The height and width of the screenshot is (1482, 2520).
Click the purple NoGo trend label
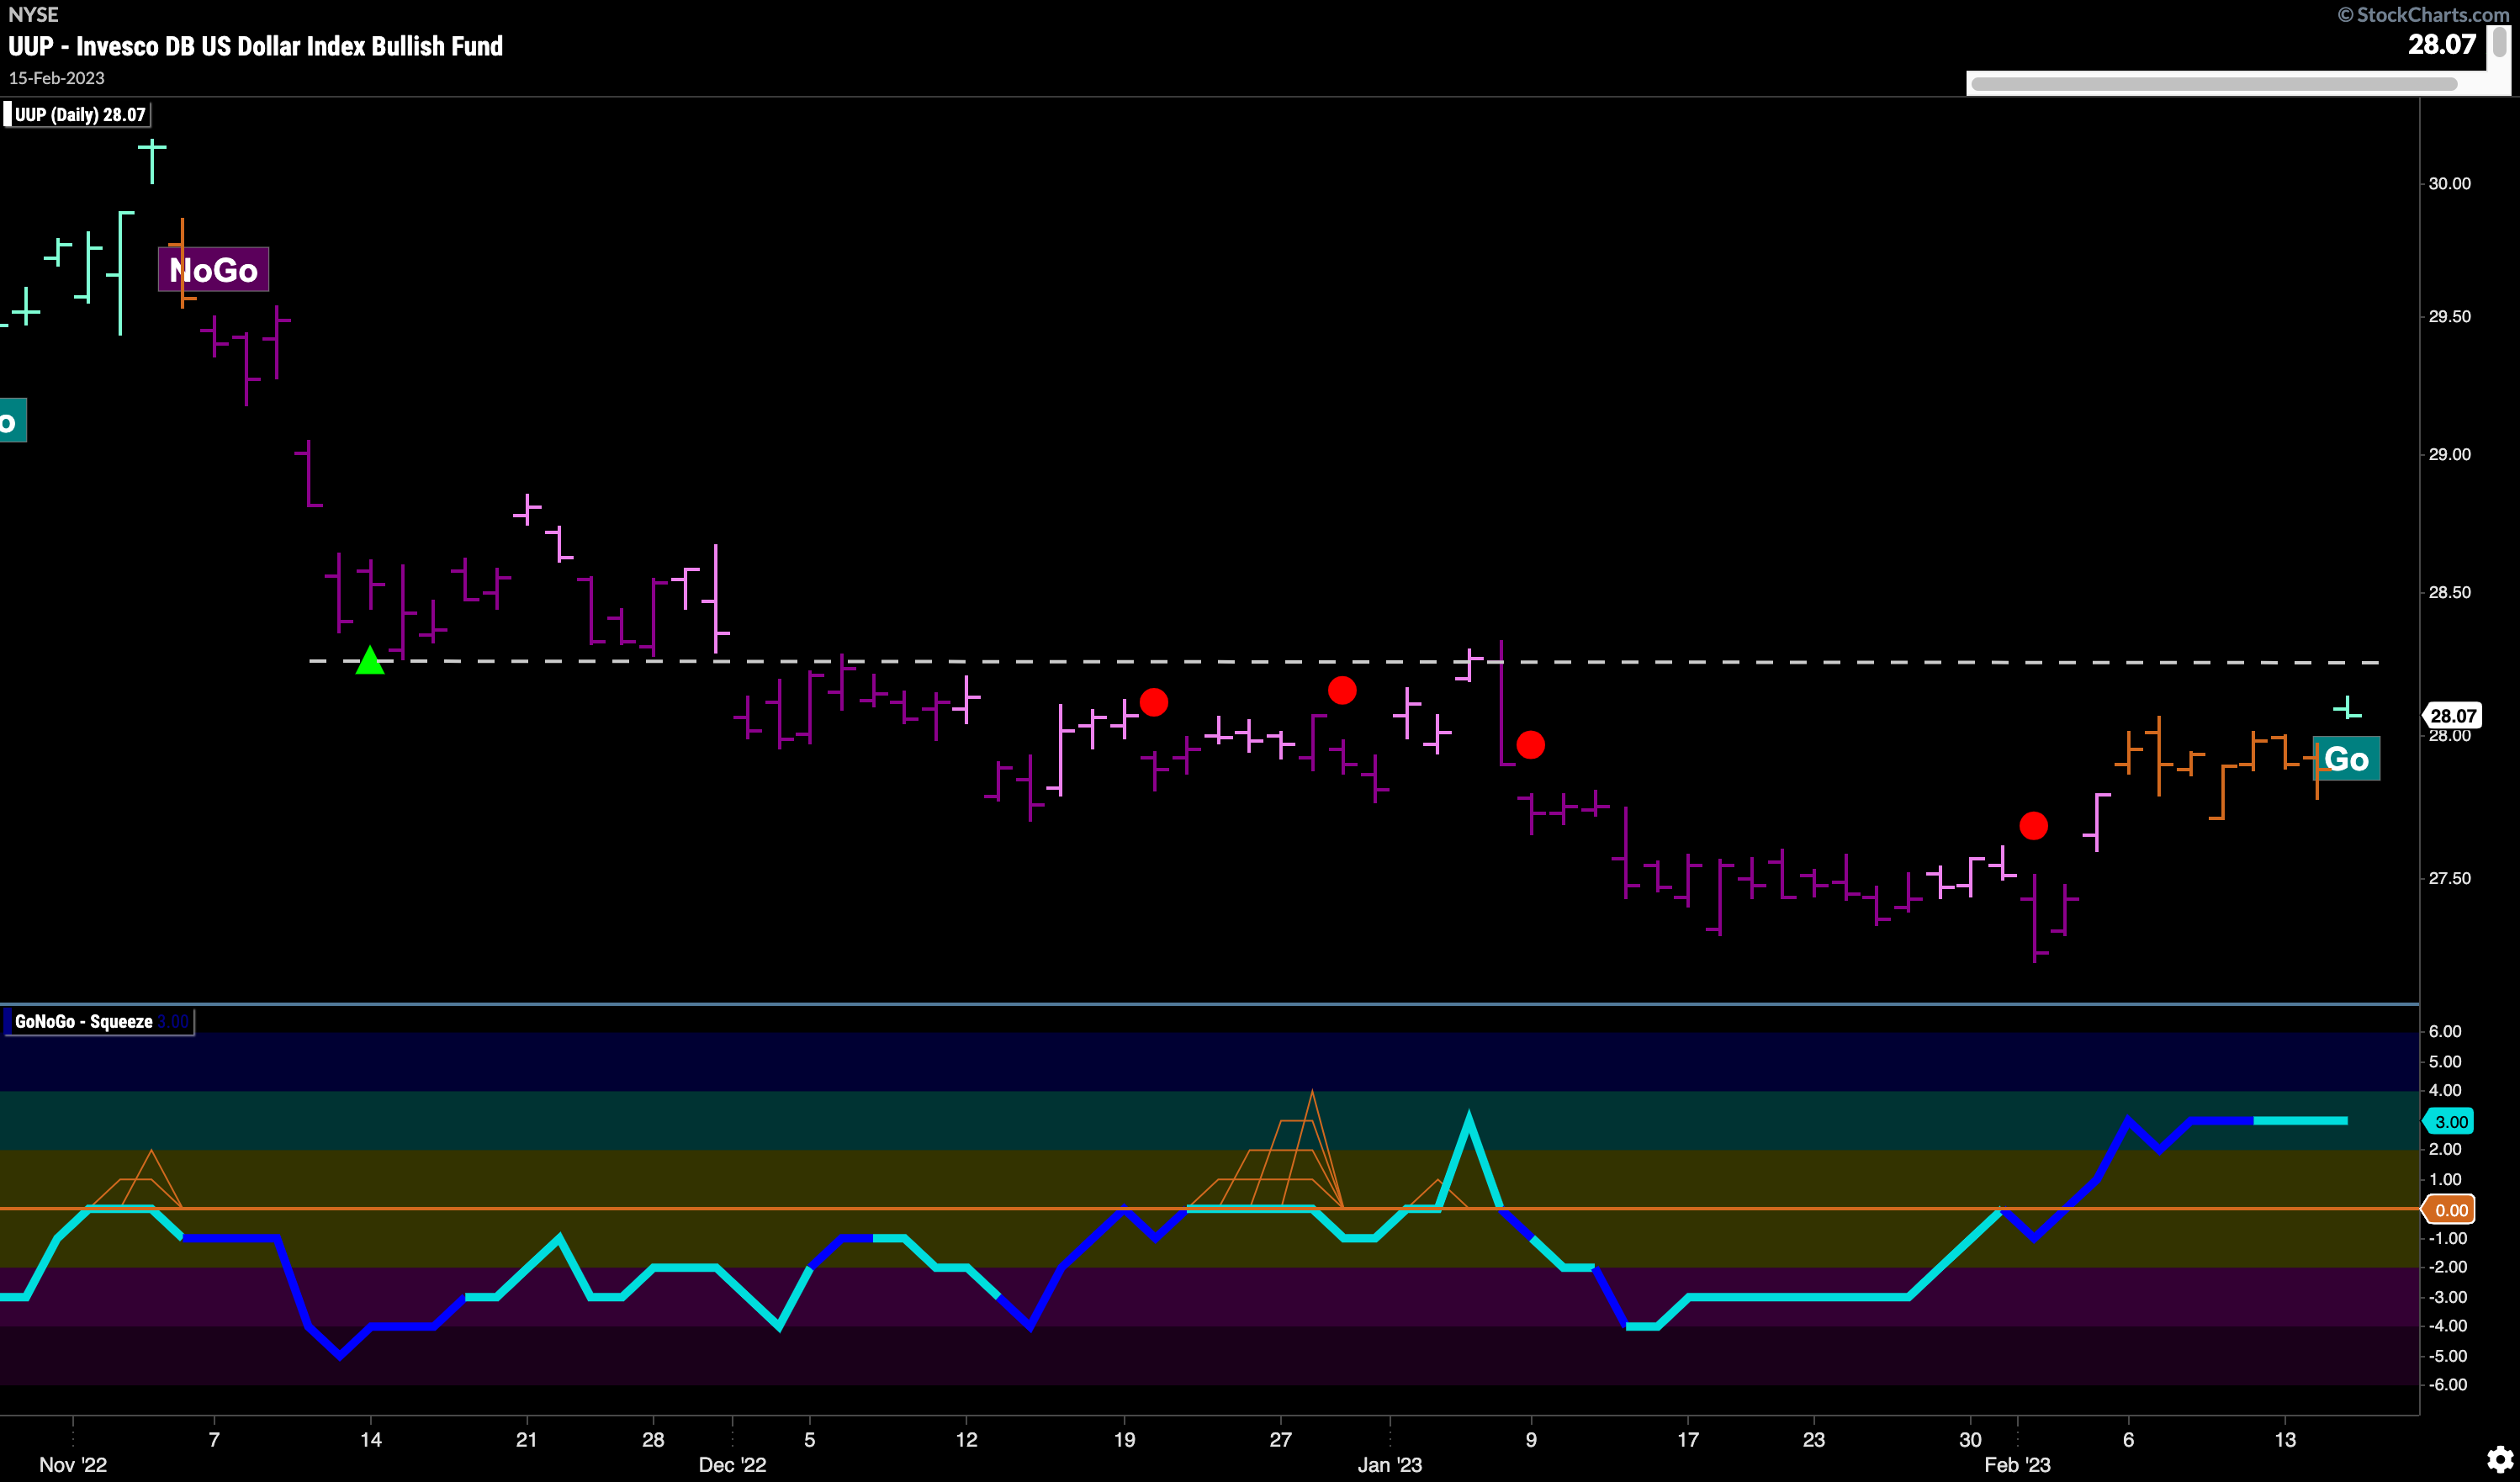[213, 269]
